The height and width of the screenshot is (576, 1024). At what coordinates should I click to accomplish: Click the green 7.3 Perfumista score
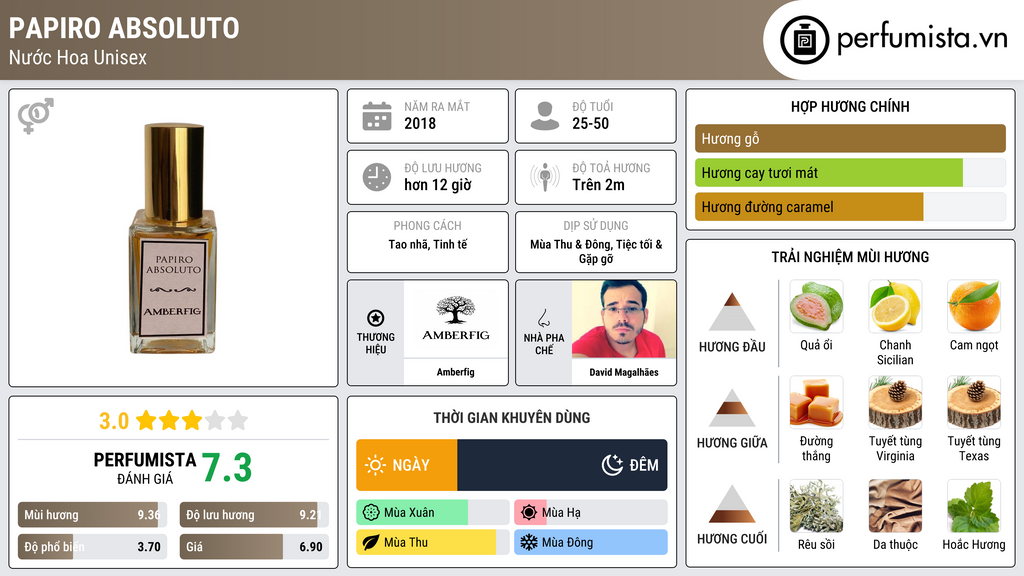(x=227, y=468)
